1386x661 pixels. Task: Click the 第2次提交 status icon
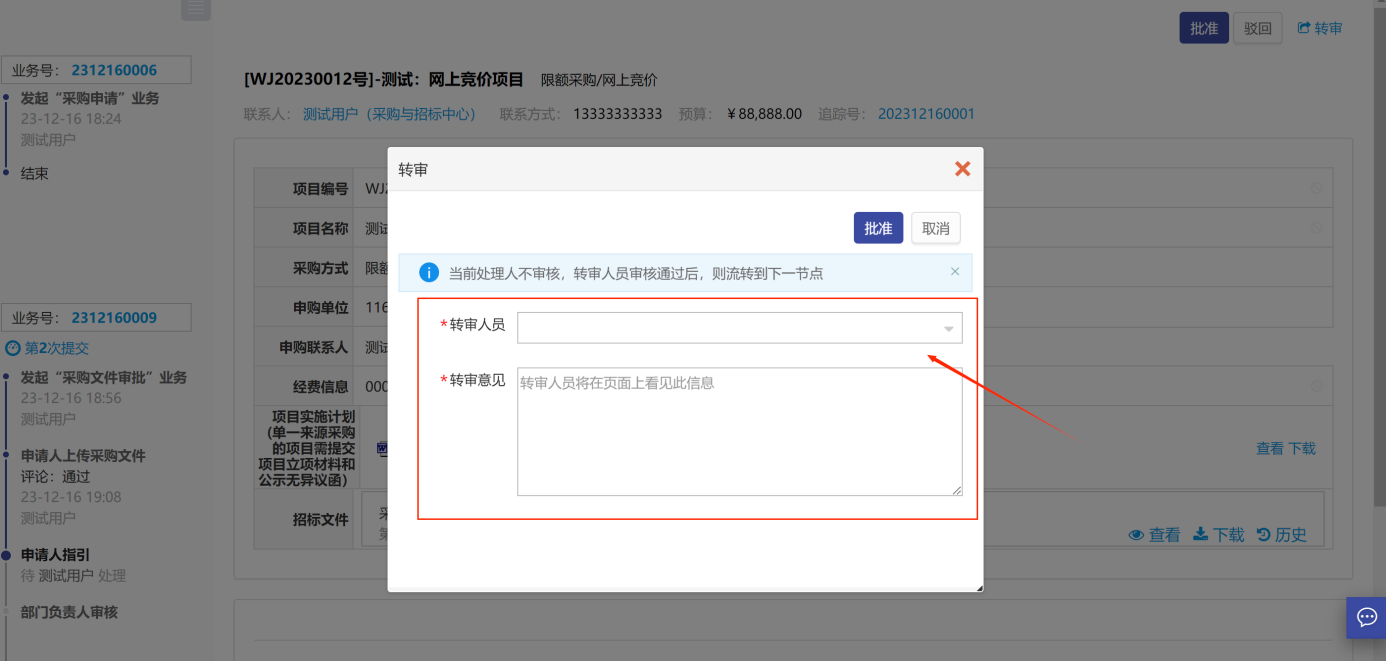(13, 349)
